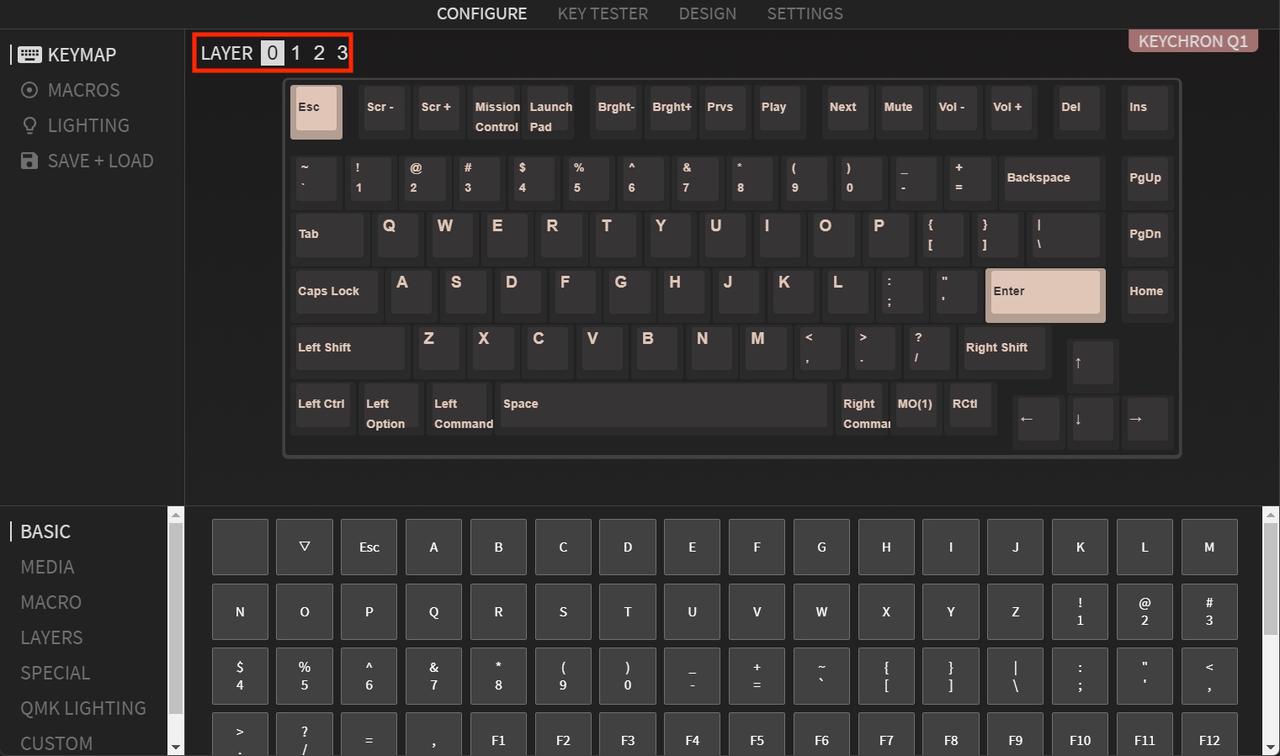Click the down arrow on the key picker scrollbar
The width and height of the screenshot is (1280, 756).
click(175, 746)
